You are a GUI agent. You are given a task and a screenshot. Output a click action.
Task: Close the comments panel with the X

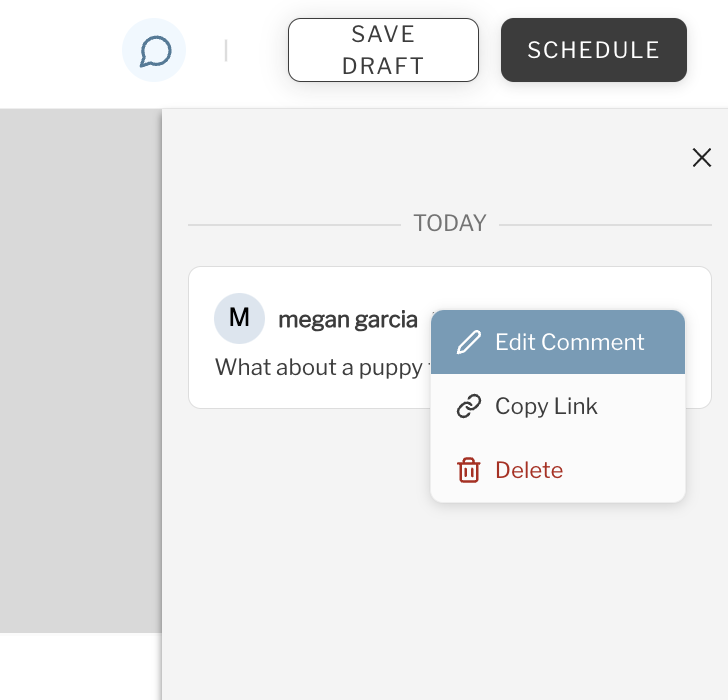[x=702, y=157]
